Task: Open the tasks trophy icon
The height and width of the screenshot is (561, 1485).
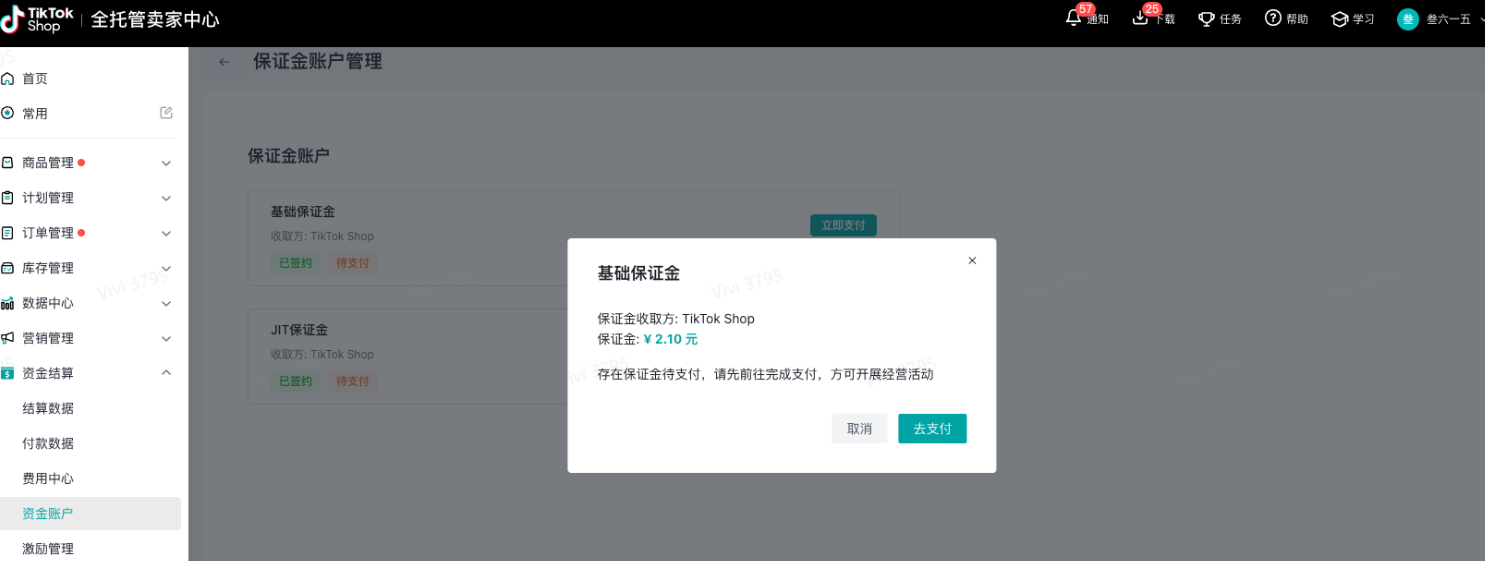Action: tap(1207, 19)
